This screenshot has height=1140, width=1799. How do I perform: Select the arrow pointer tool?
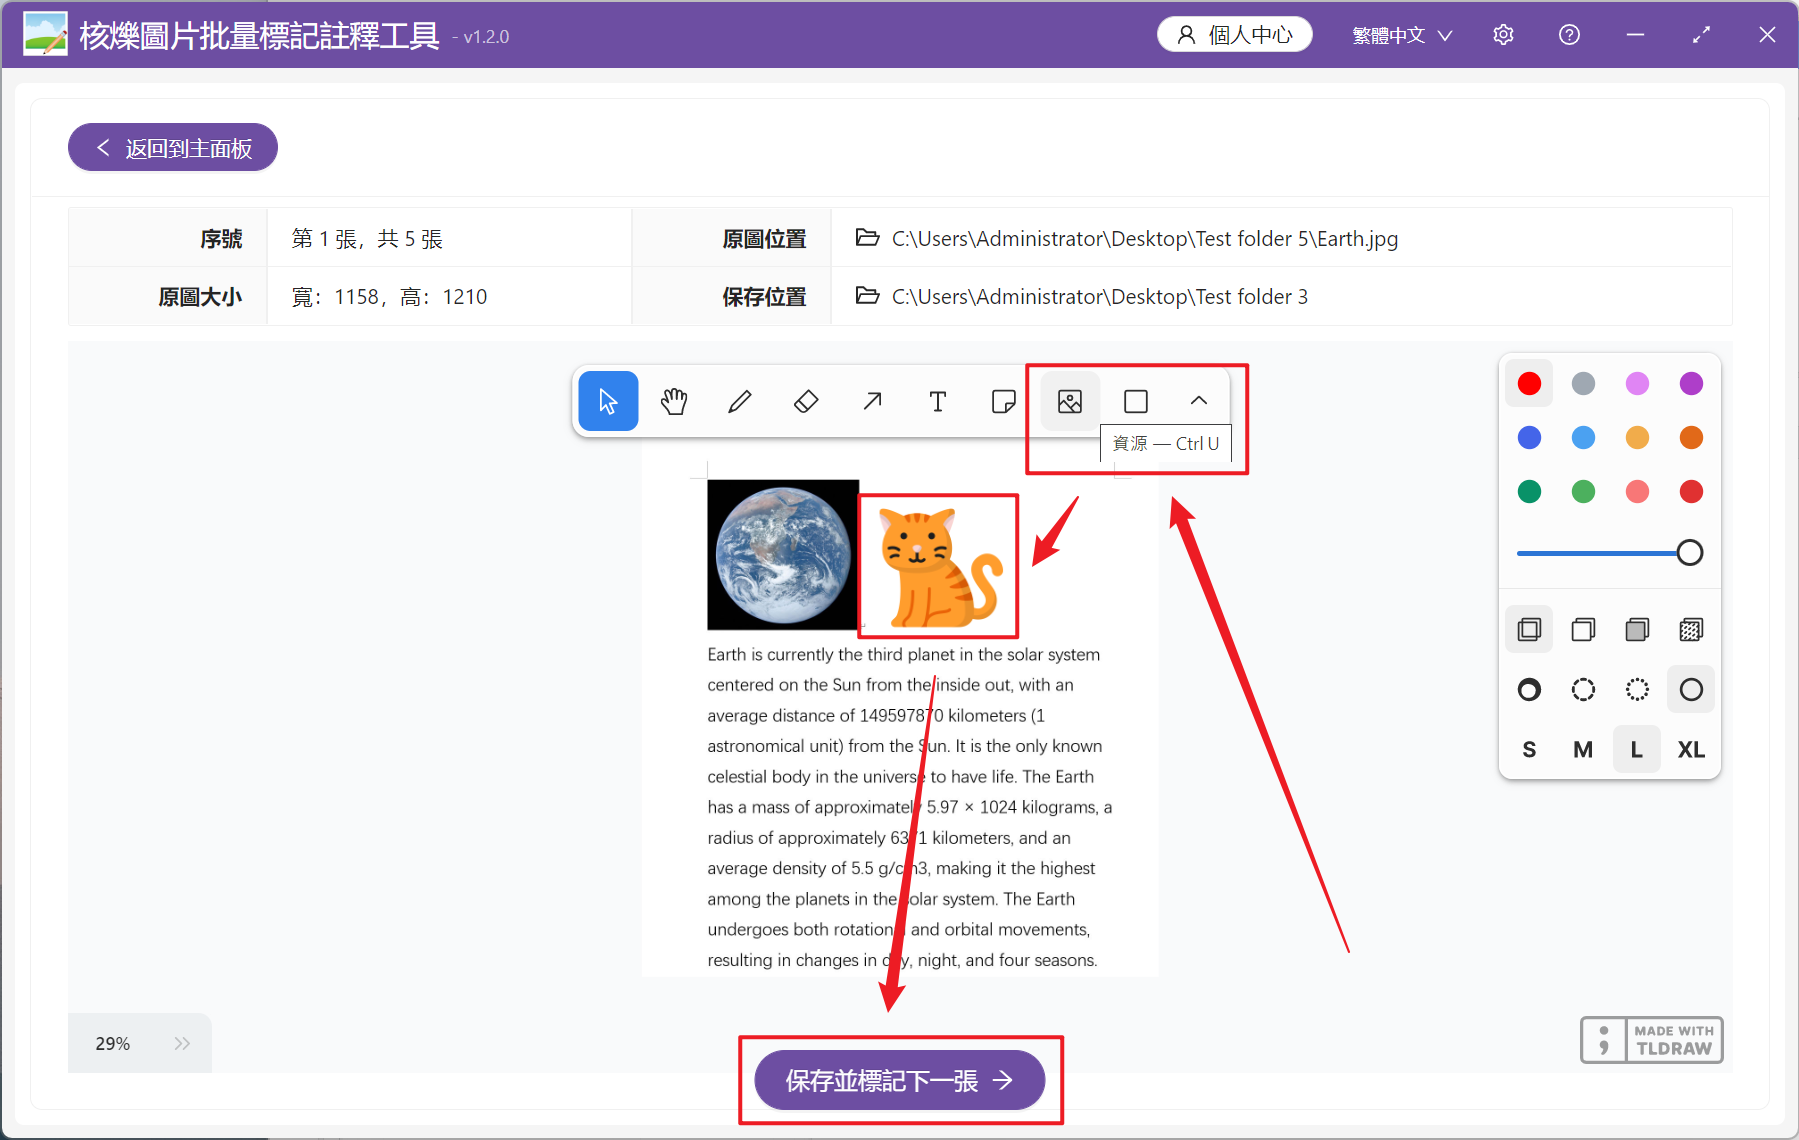pyautogui.click(x=608, y=401)
